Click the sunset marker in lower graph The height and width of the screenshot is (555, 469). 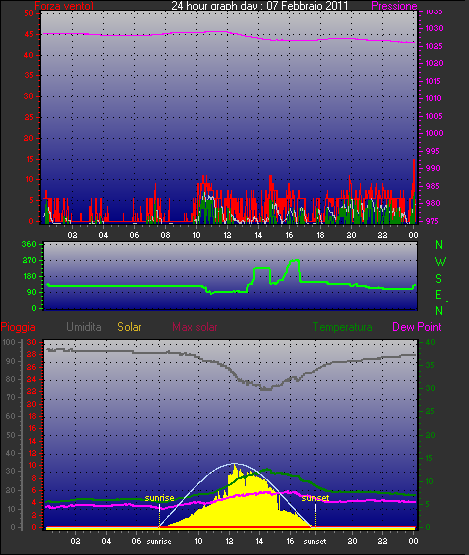(315, 498)
